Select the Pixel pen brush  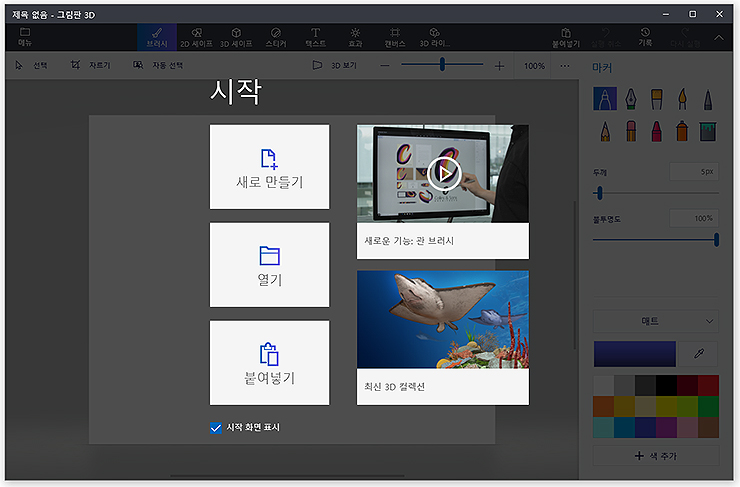[708, 99]
